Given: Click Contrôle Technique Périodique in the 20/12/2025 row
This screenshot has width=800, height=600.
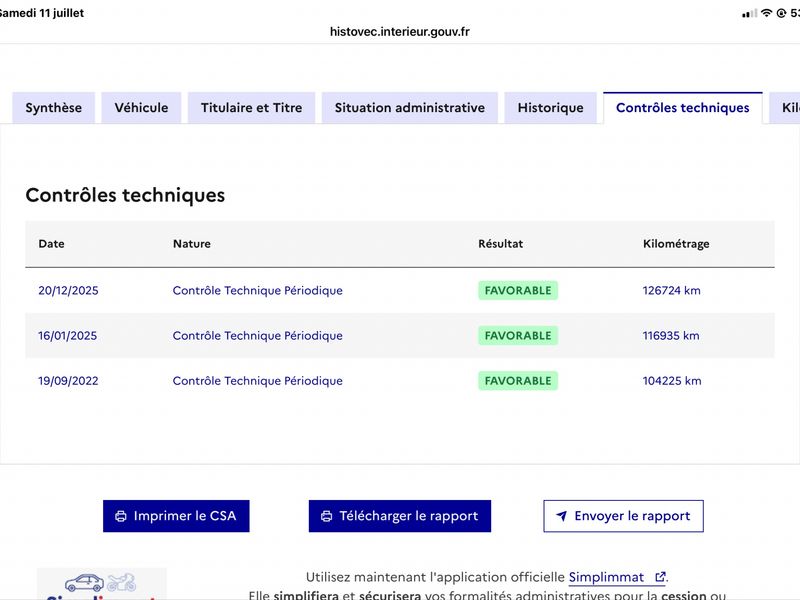Looking at the screenshot, I should click(x=258, y=290).
